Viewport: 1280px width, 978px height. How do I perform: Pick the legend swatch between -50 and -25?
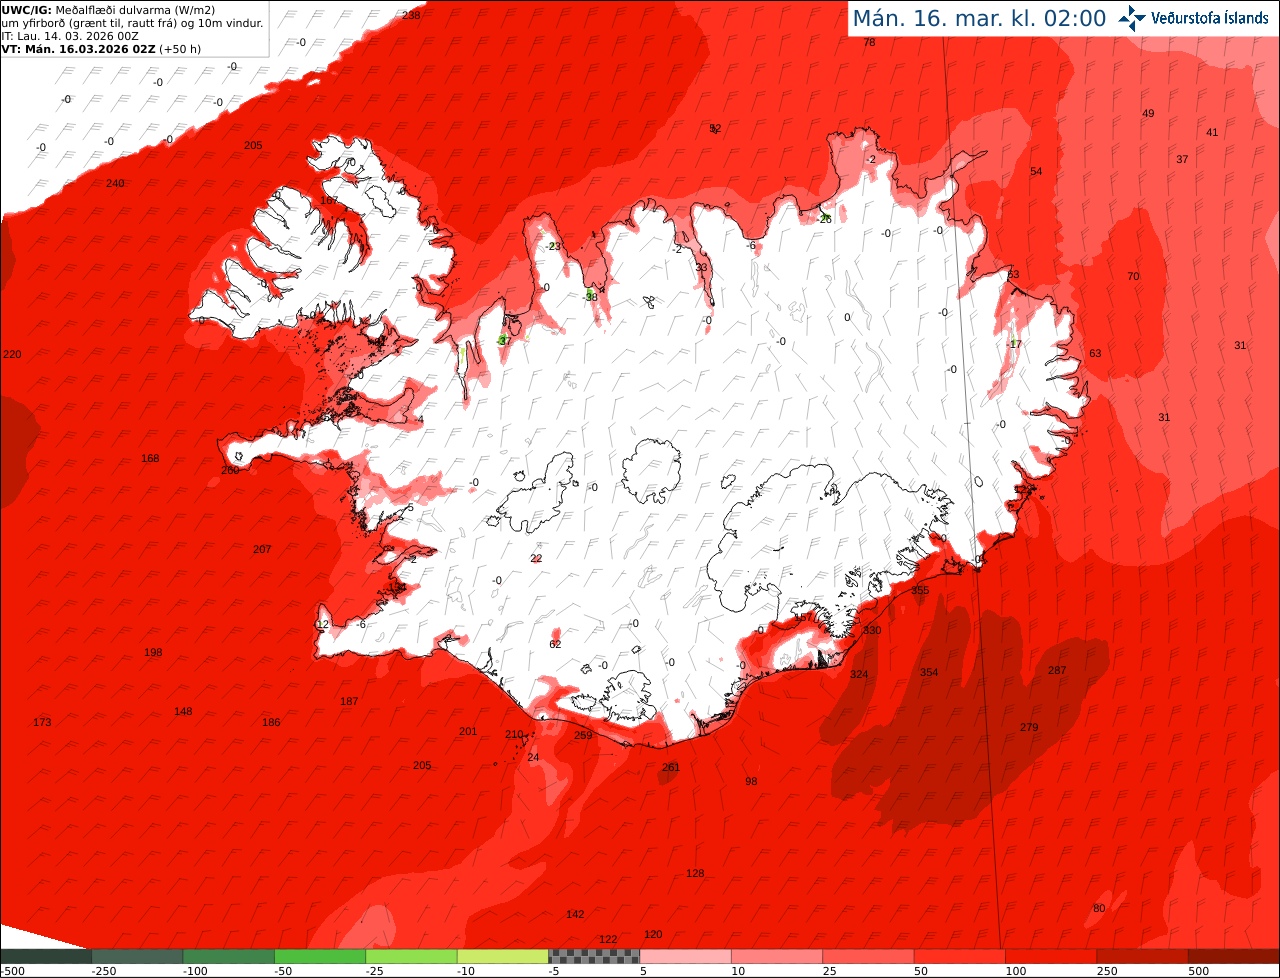[x=320, y=956]
